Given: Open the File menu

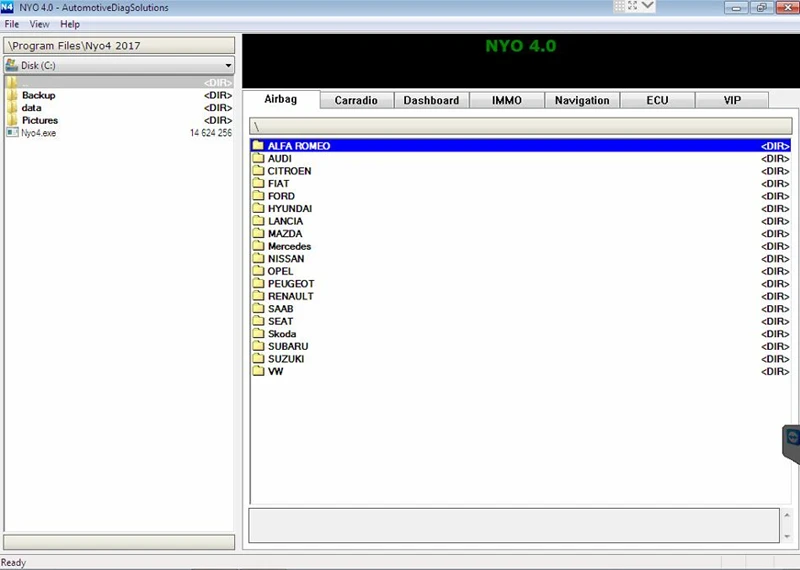Looking at the screenshot, I should coord(12,24).
